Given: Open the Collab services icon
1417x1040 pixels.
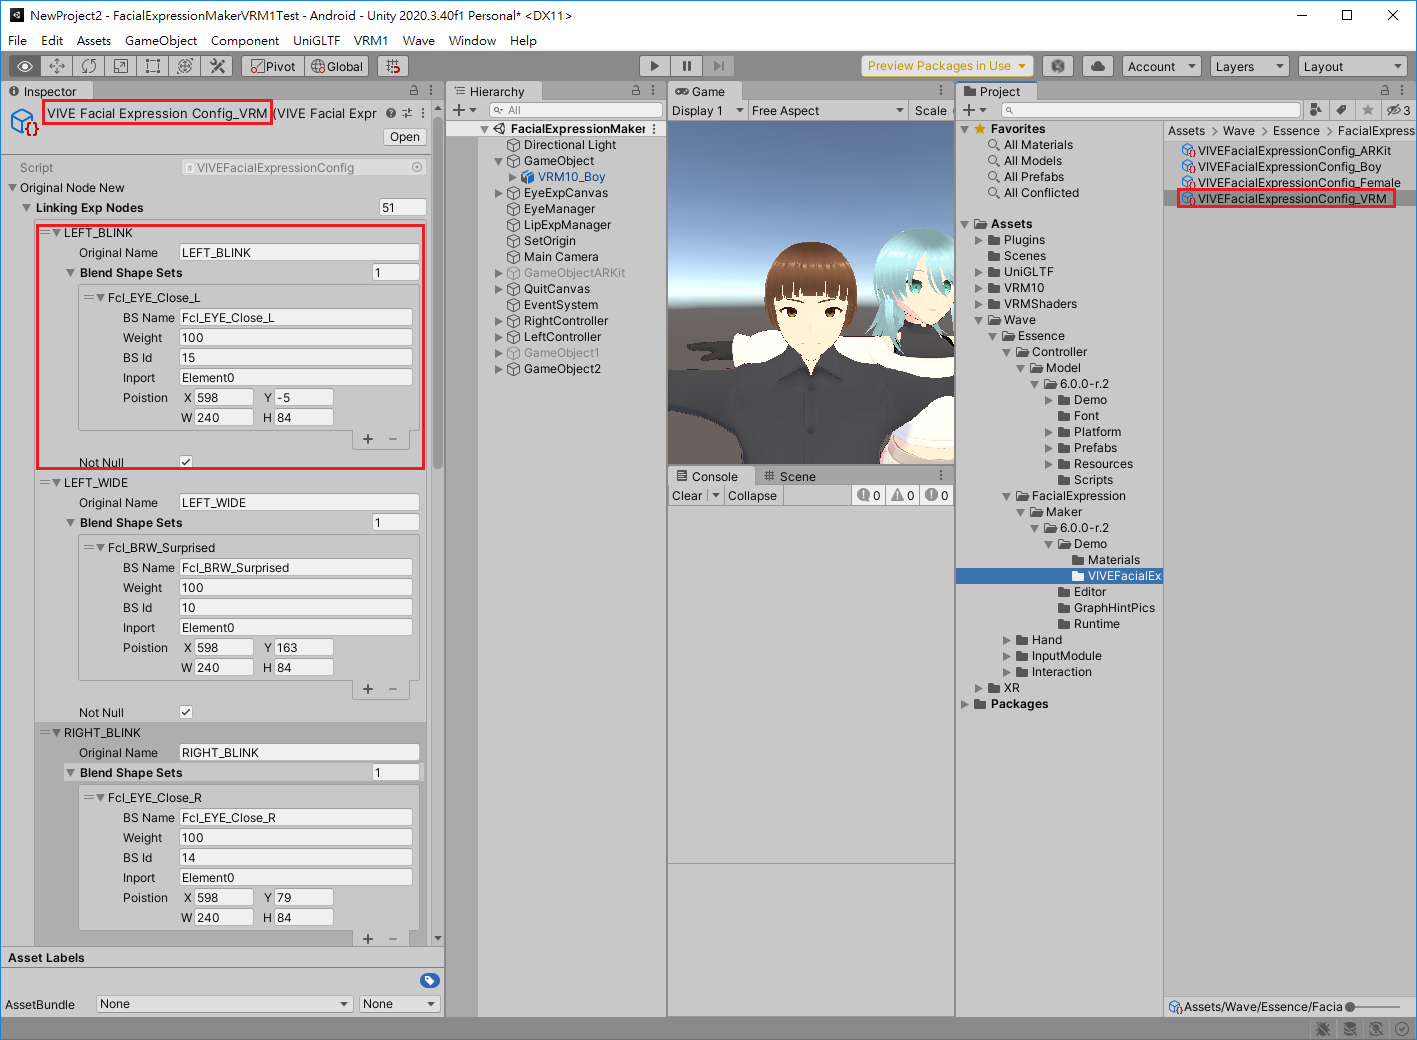Looking at the screenshot, I should [1058, 66].
